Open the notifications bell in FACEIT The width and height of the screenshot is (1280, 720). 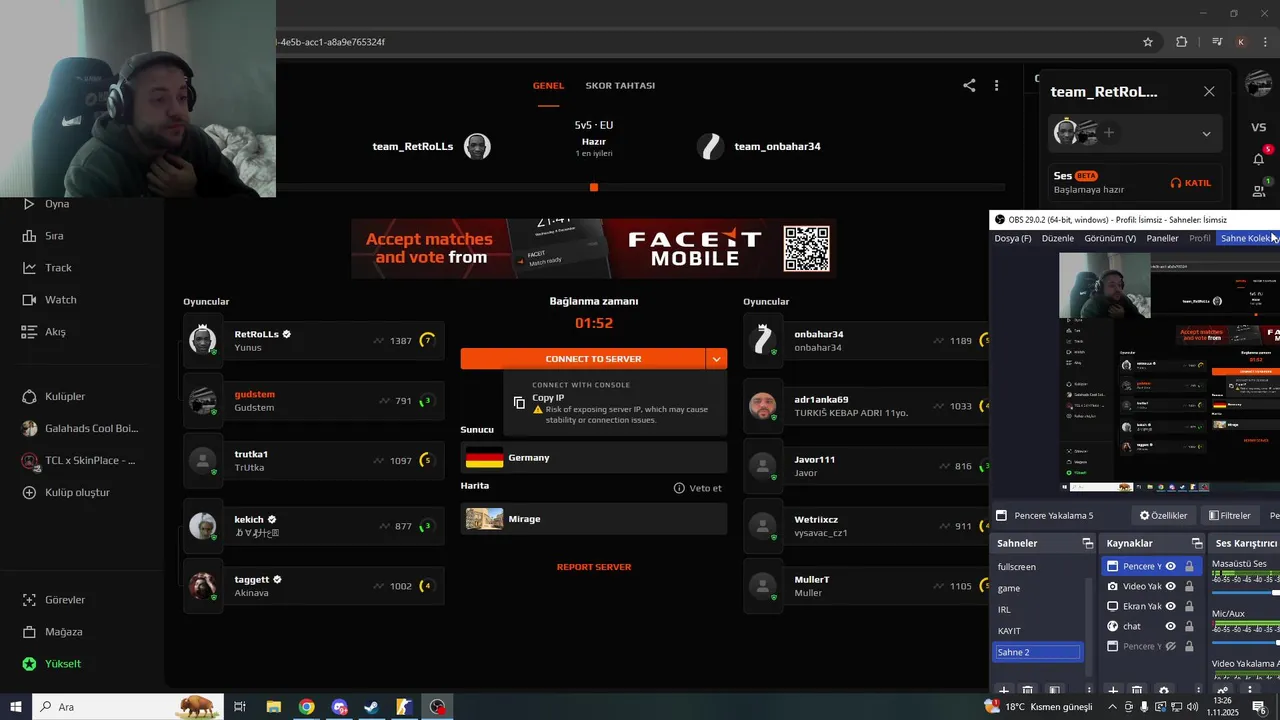1259,159
